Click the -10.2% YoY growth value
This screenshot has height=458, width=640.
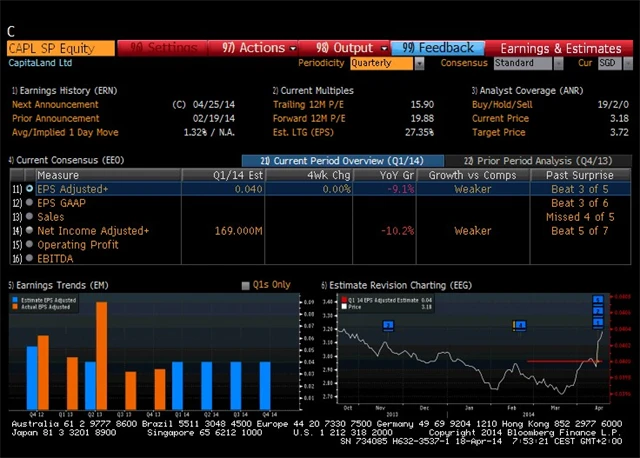398,231
